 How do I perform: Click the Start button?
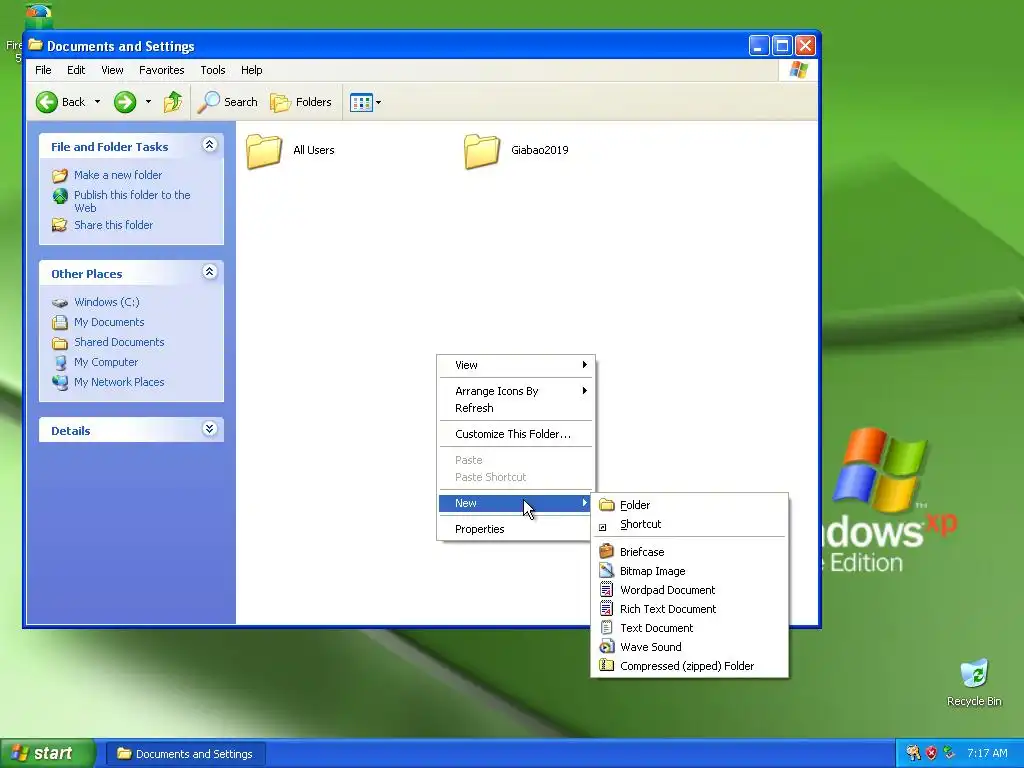tap(47, 754)
